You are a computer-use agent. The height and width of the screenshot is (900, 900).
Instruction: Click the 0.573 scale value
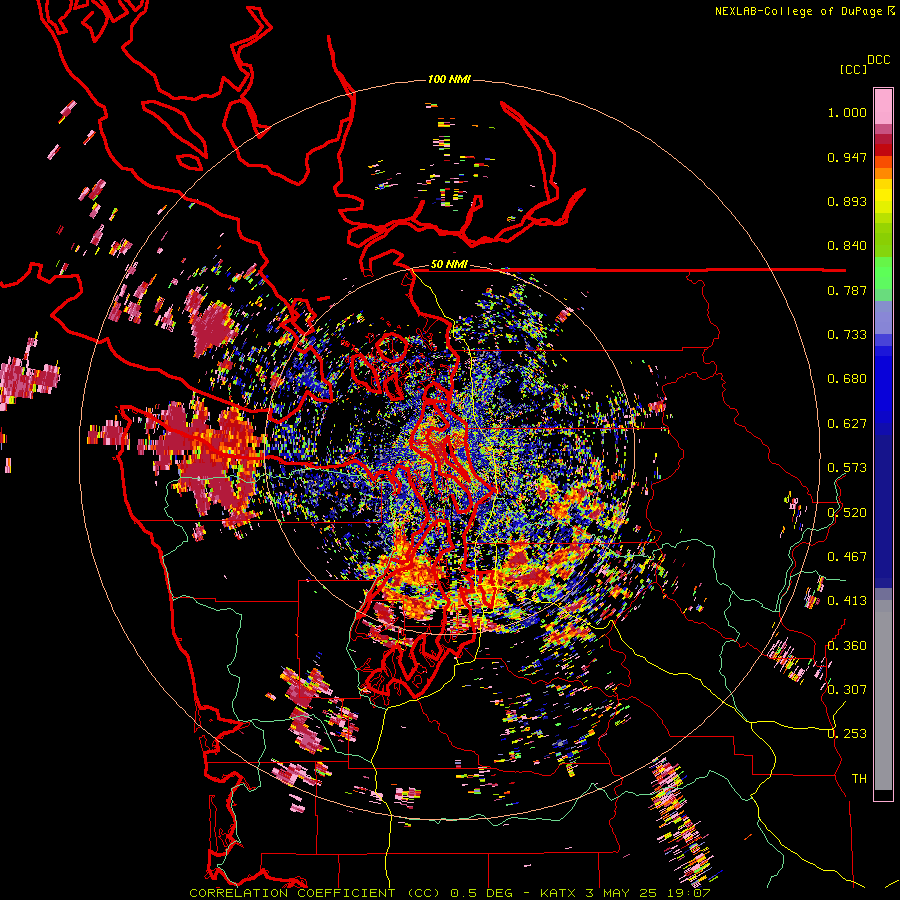(x=847, y=468)
